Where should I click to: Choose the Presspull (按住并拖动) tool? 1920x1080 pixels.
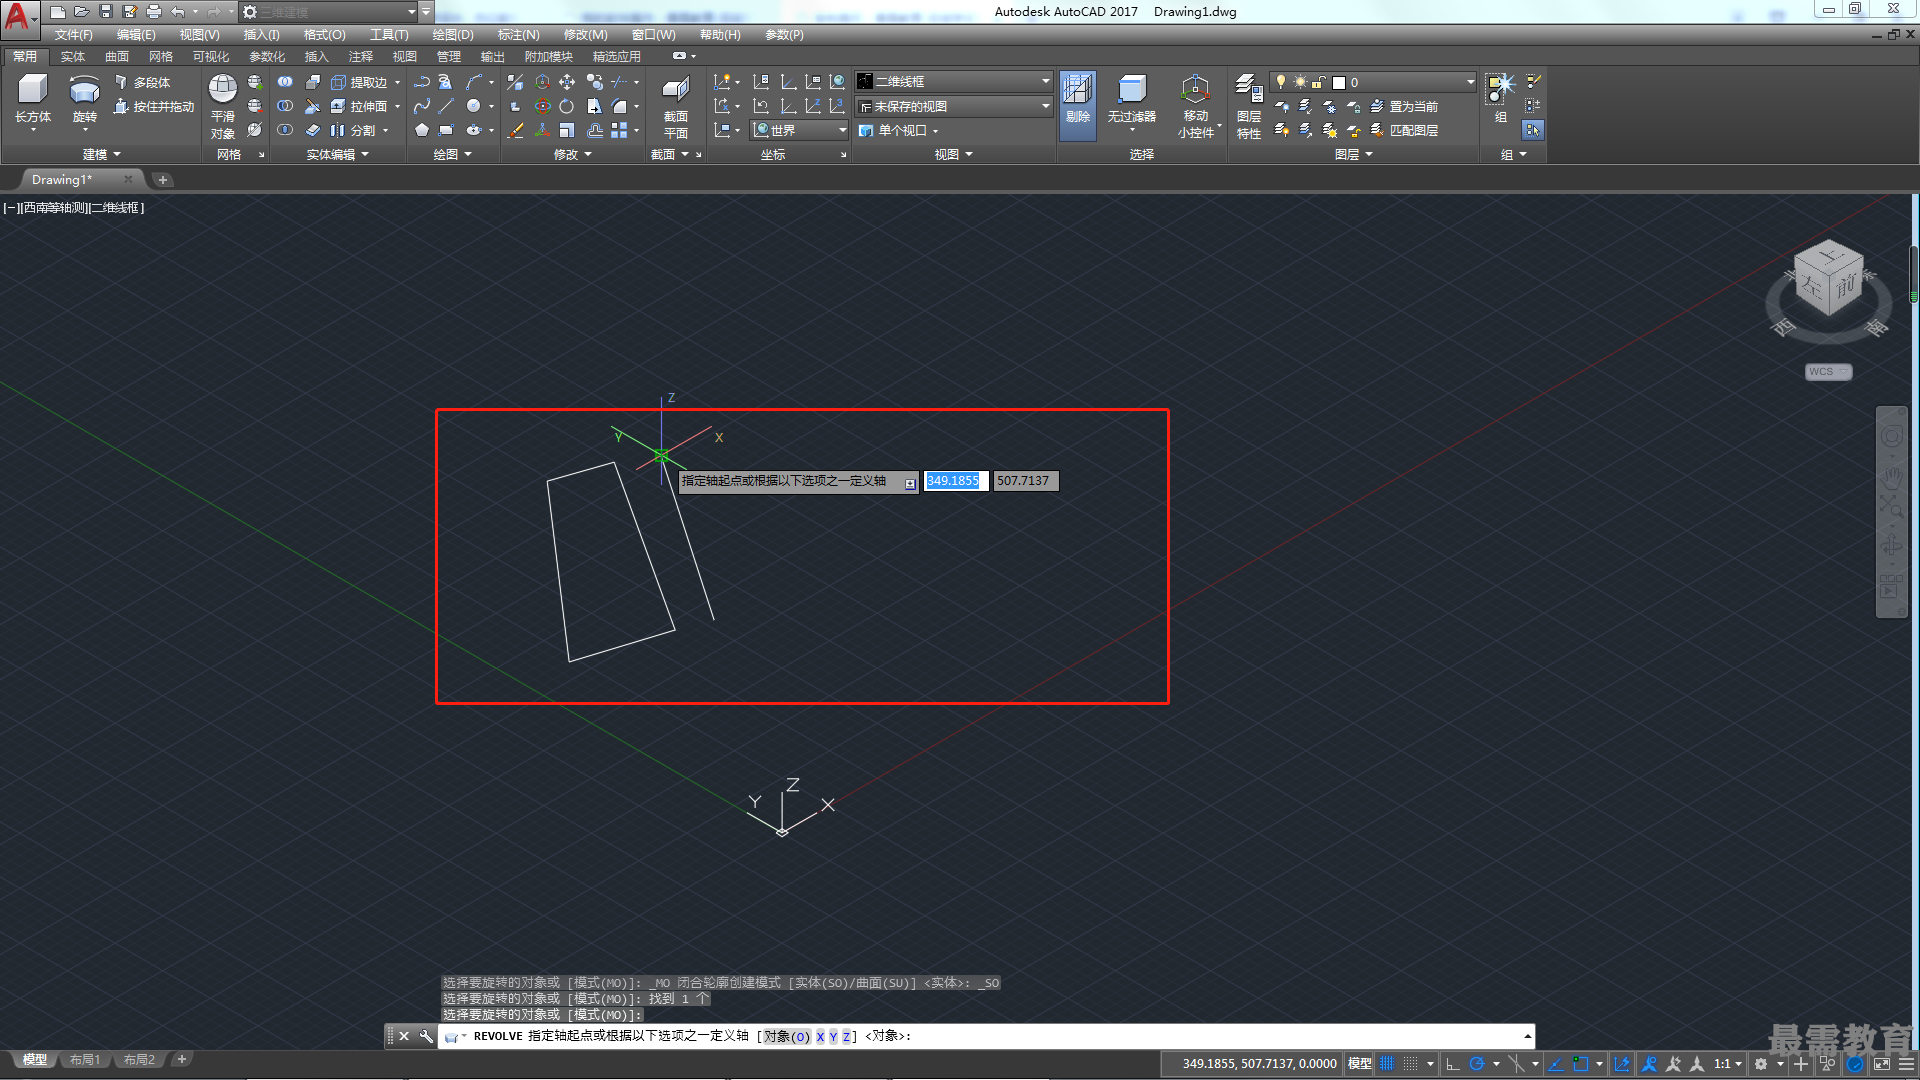pyautogui.click(x=154, y=106)
